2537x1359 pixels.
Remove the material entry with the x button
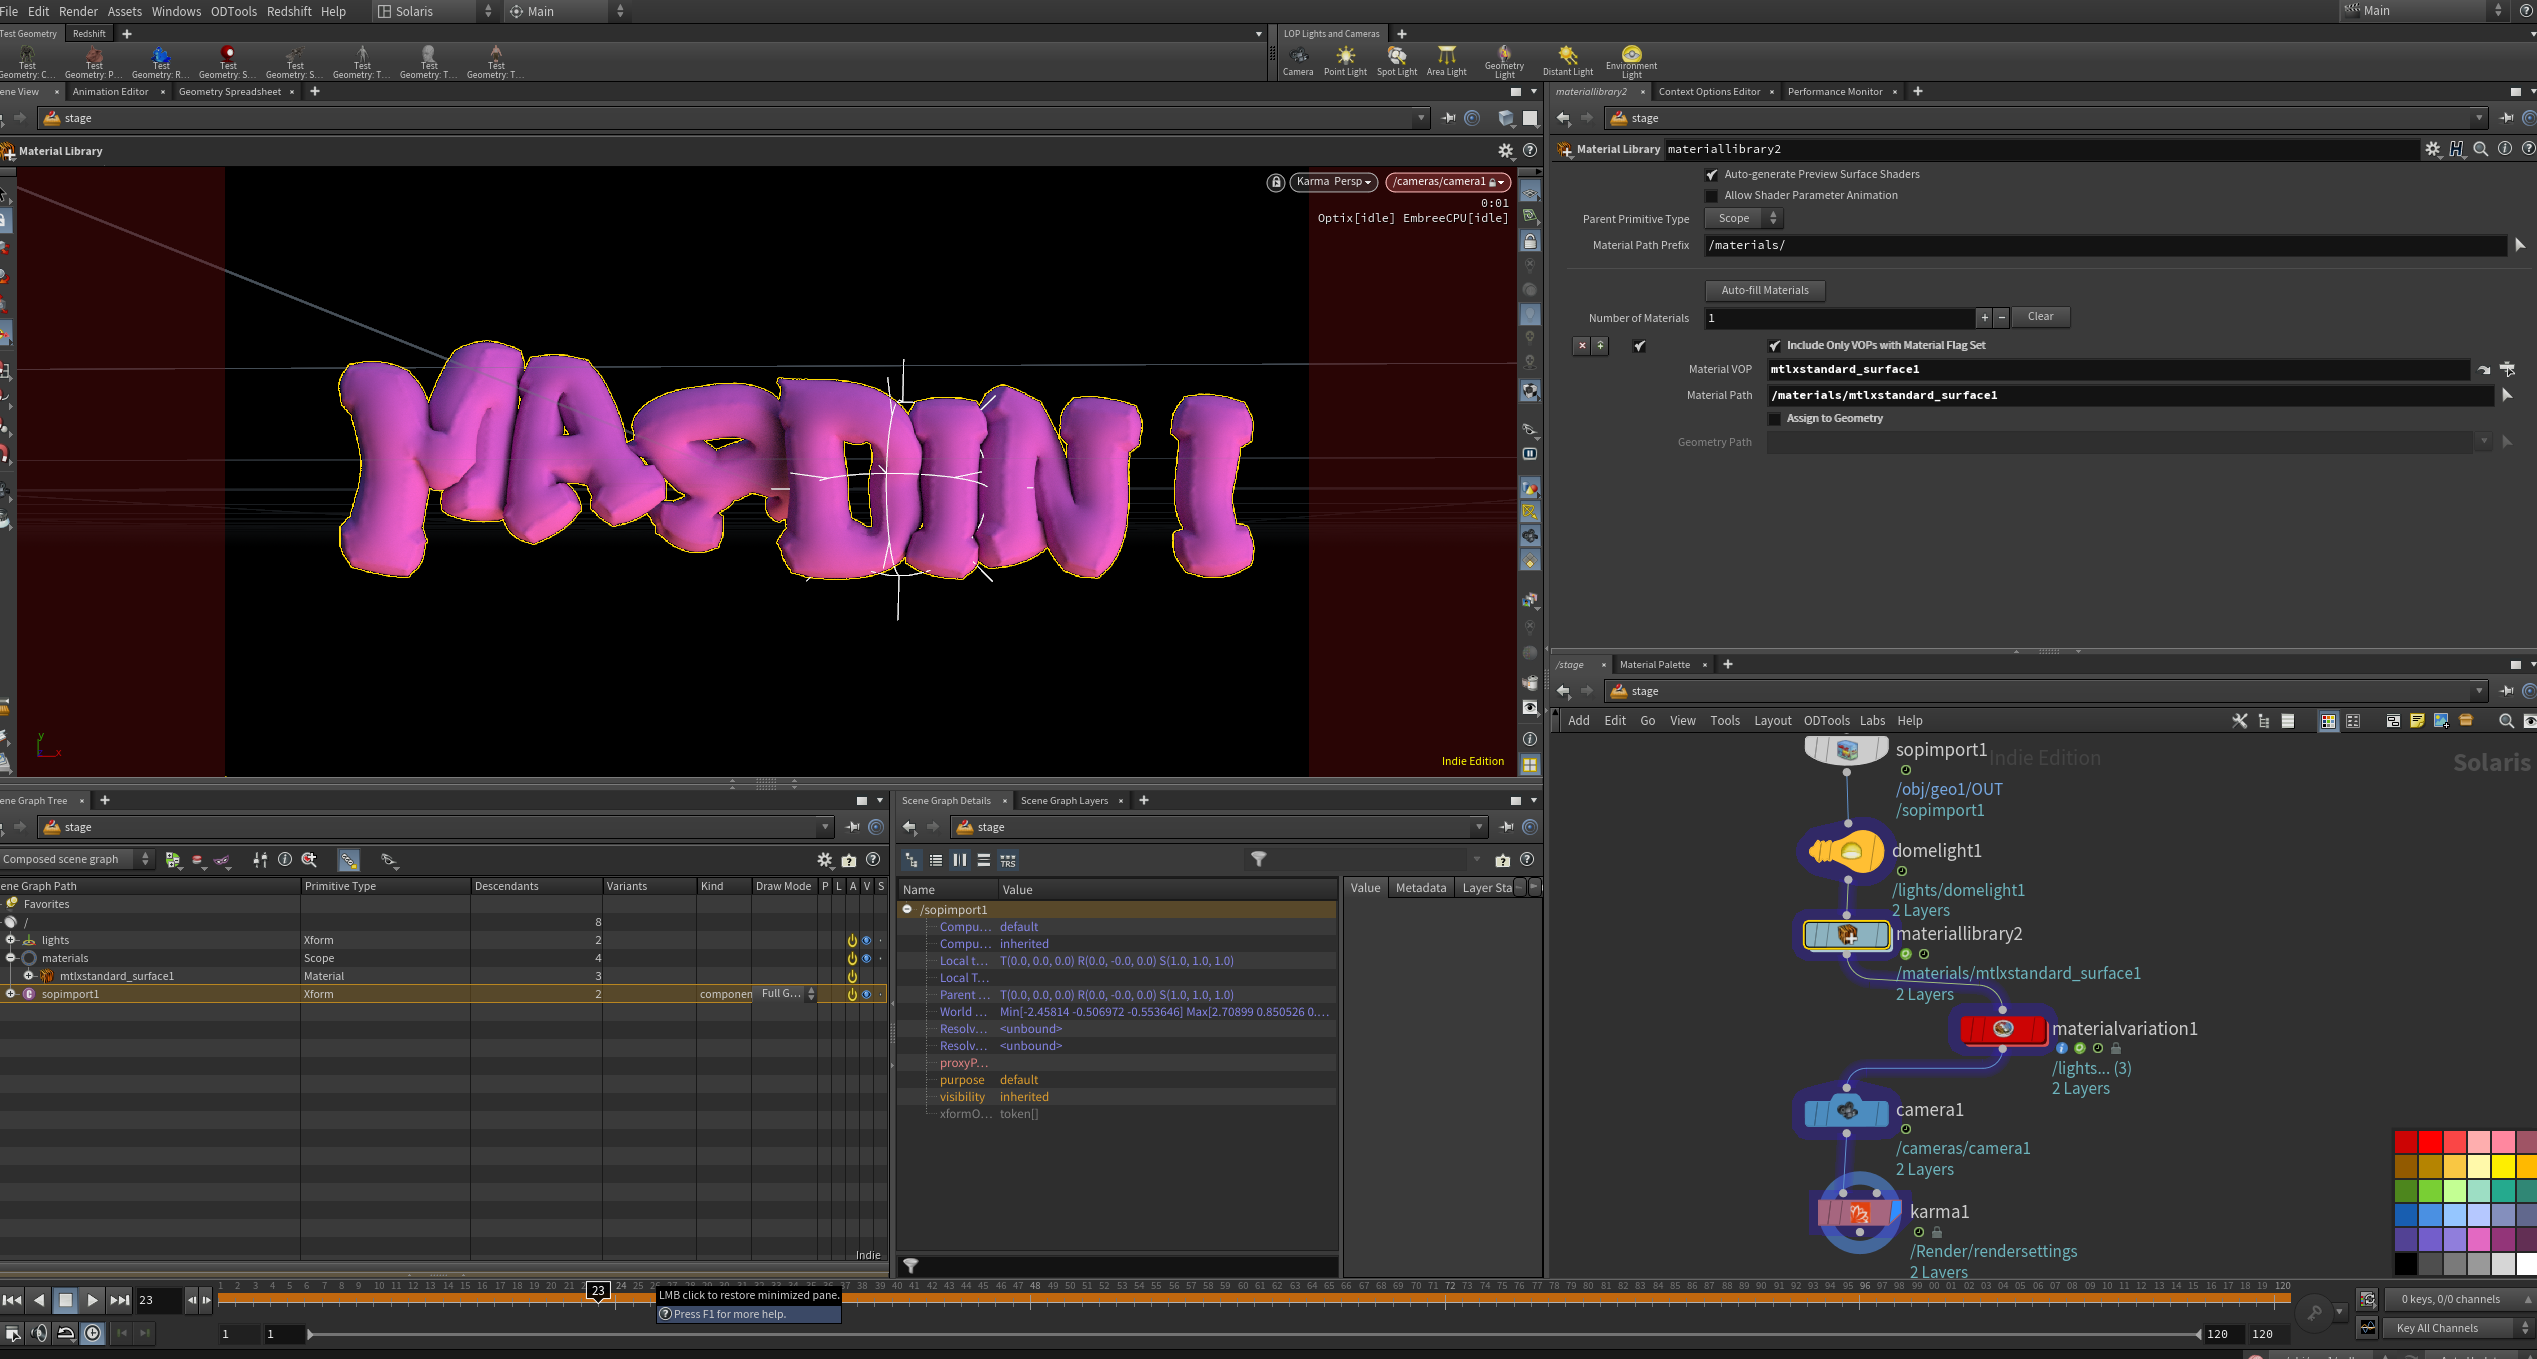tap(1582, 346)
